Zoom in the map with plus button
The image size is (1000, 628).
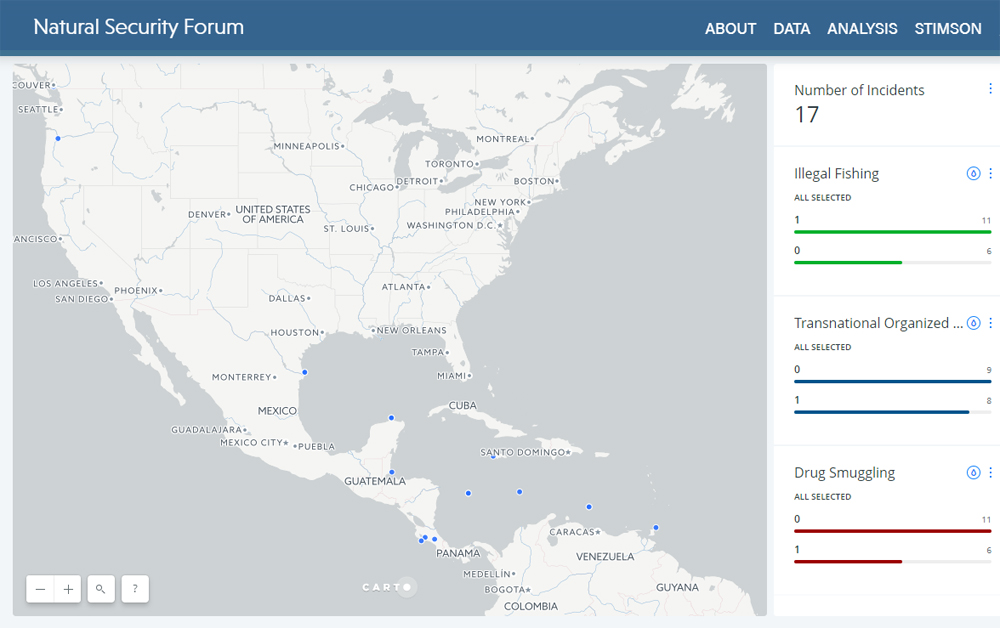pyautogui.click(x=68, y=590)
